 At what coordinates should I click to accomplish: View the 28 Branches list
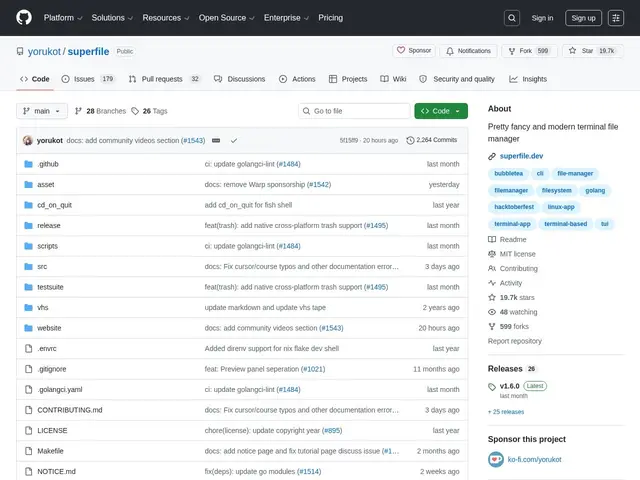pyautogui.click(x=100, y=111)
